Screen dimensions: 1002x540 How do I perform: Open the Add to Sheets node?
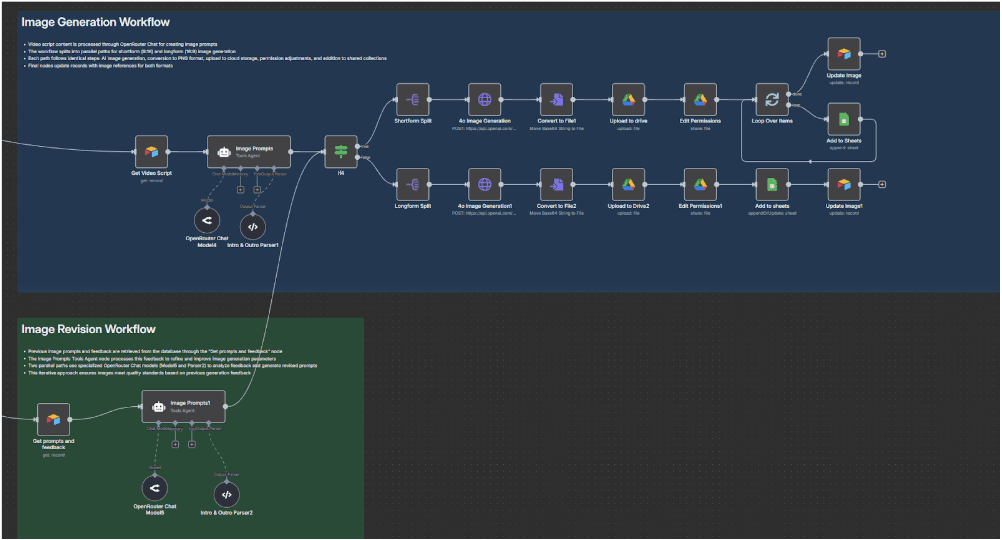pos(844,119)
